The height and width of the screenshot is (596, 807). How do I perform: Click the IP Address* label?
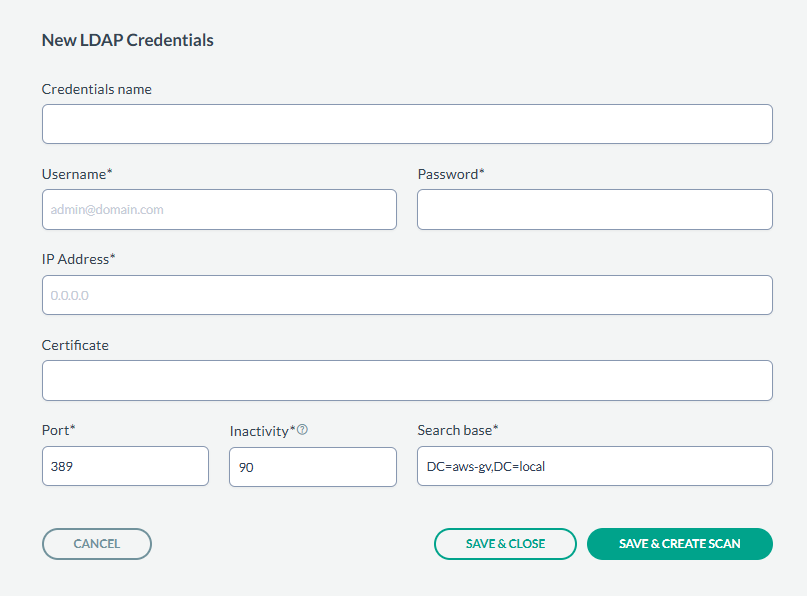79,259
